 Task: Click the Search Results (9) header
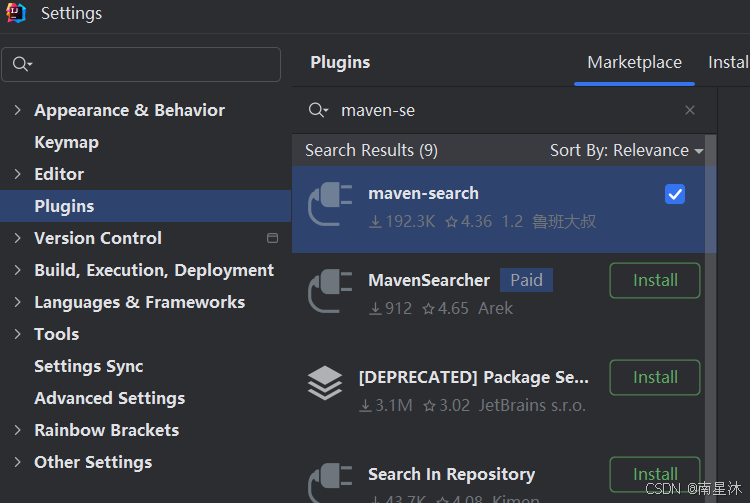coord(371,151)
